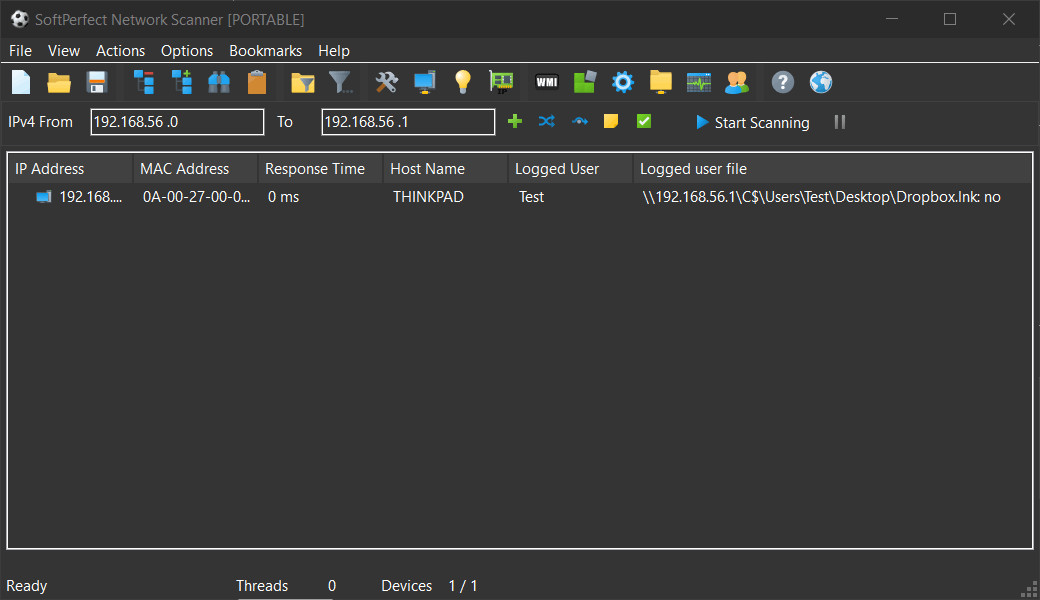Open the Options menu

point(187,51)
